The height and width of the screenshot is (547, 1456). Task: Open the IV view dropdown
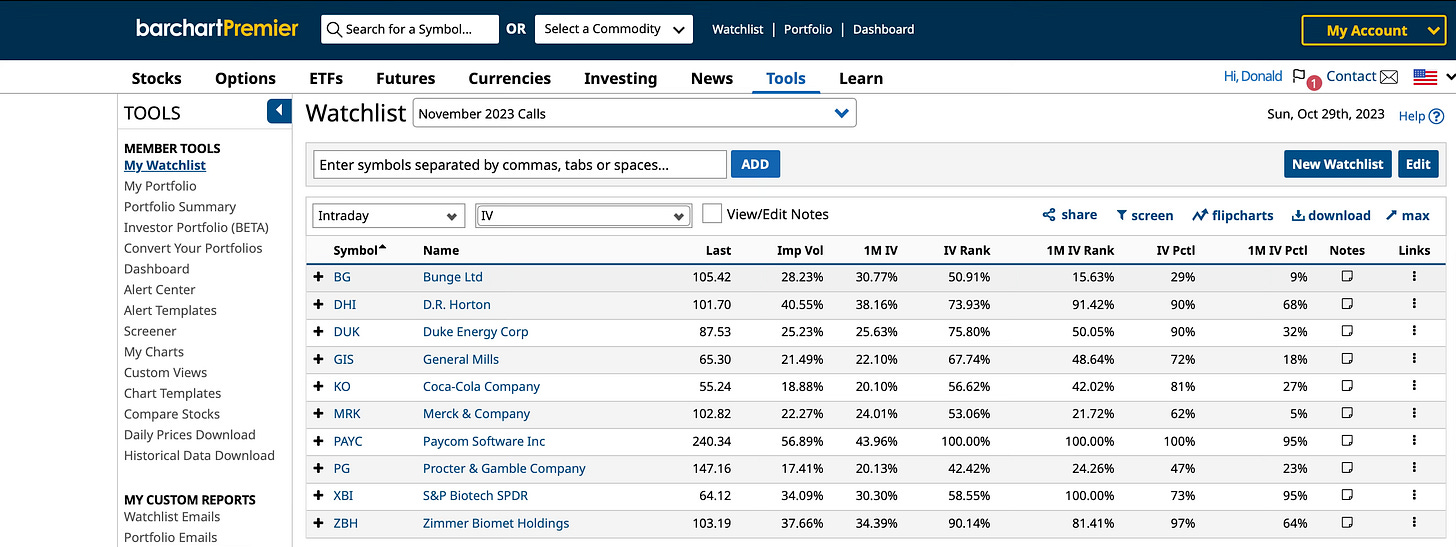coord(584,215)
